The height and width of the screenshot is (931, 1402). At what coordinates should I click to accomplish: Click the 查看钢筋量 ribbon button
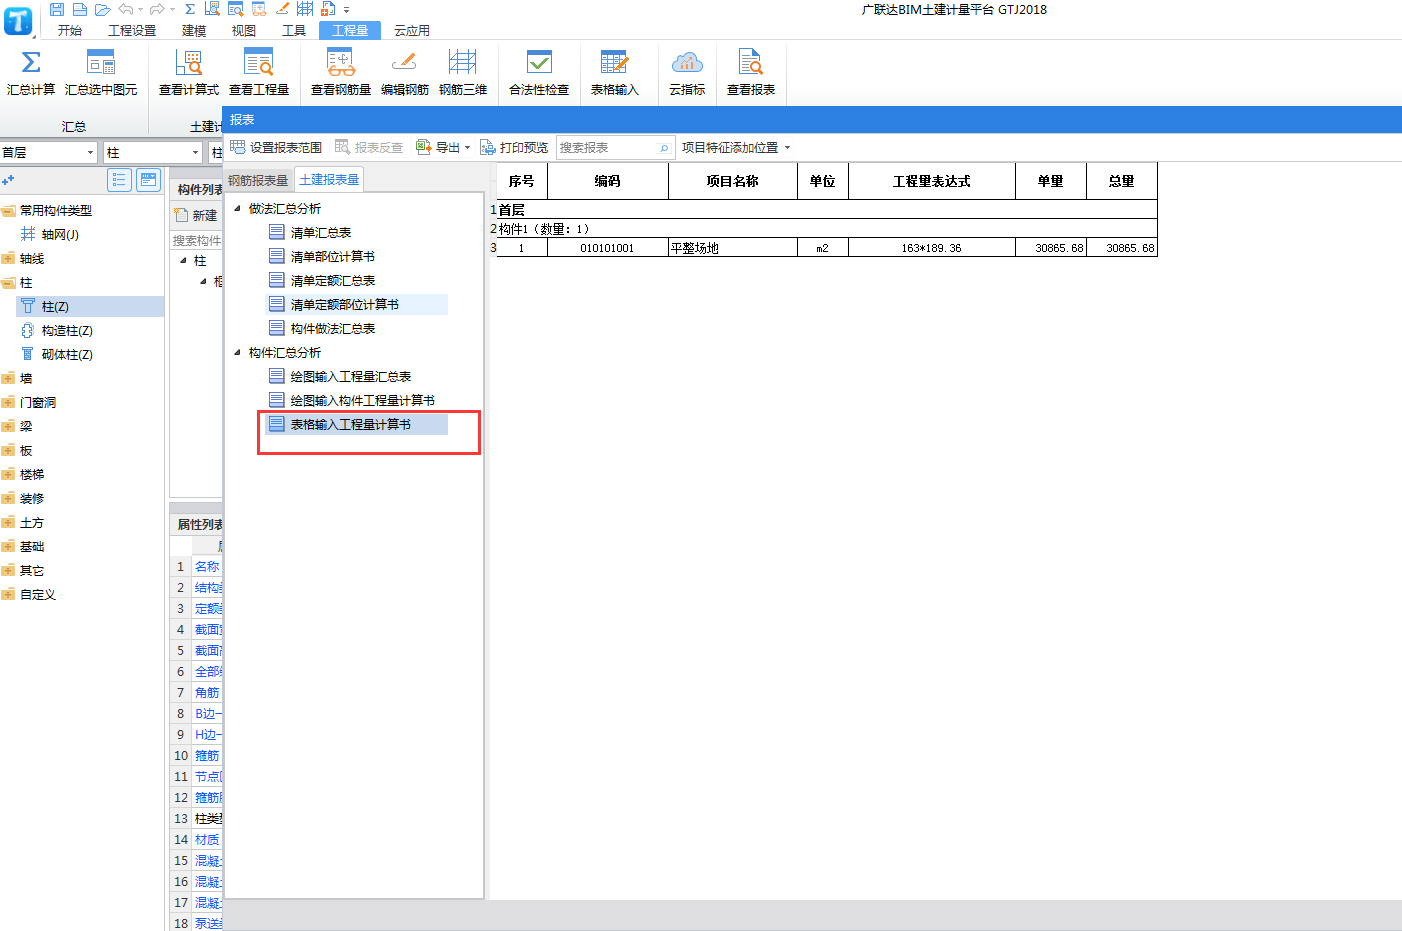coord(341,73)
